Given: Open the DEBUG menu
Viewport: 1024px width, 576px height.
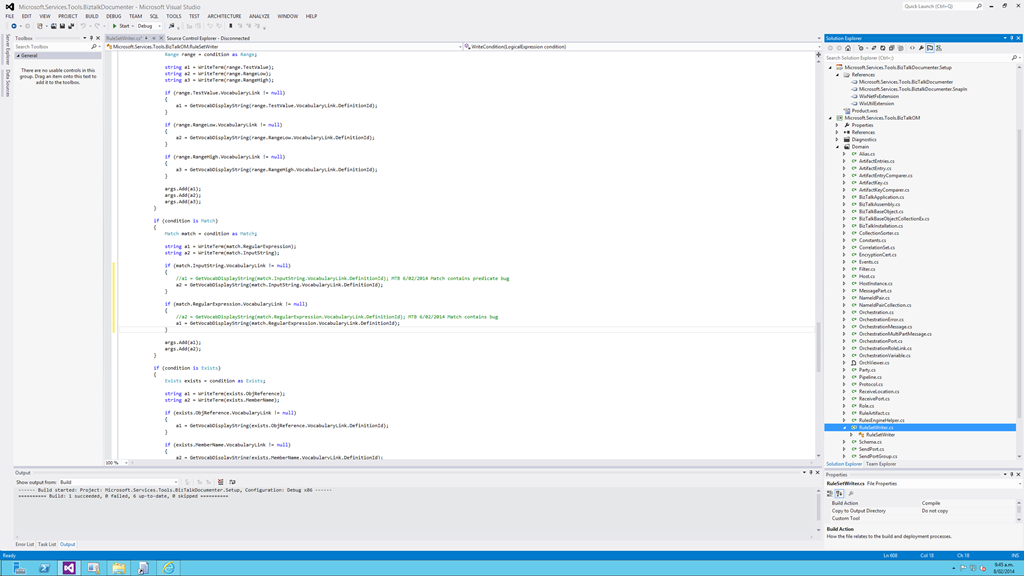Looking at the screenshot, I should (x=114, y=16).
